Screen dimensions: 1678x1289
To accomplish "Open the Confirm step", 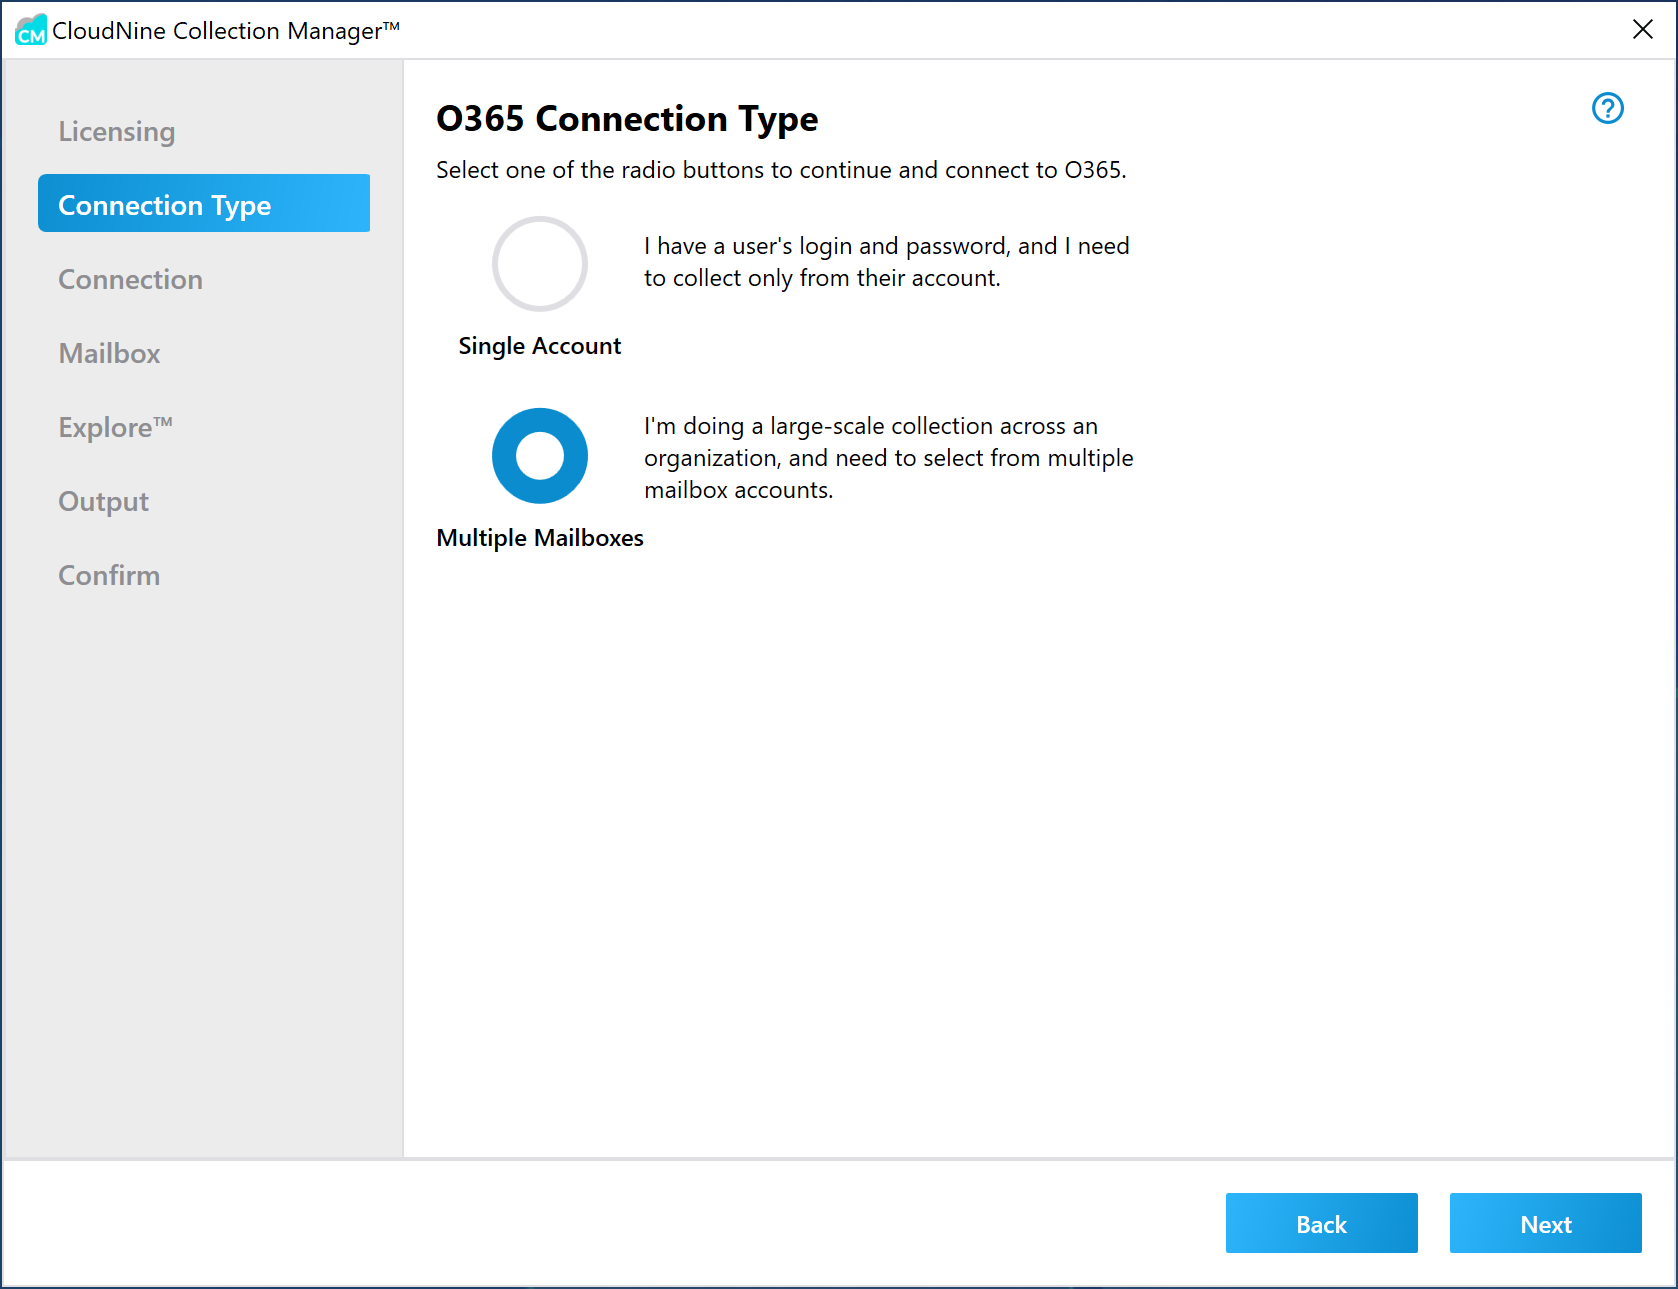I will tap(109, 575).
